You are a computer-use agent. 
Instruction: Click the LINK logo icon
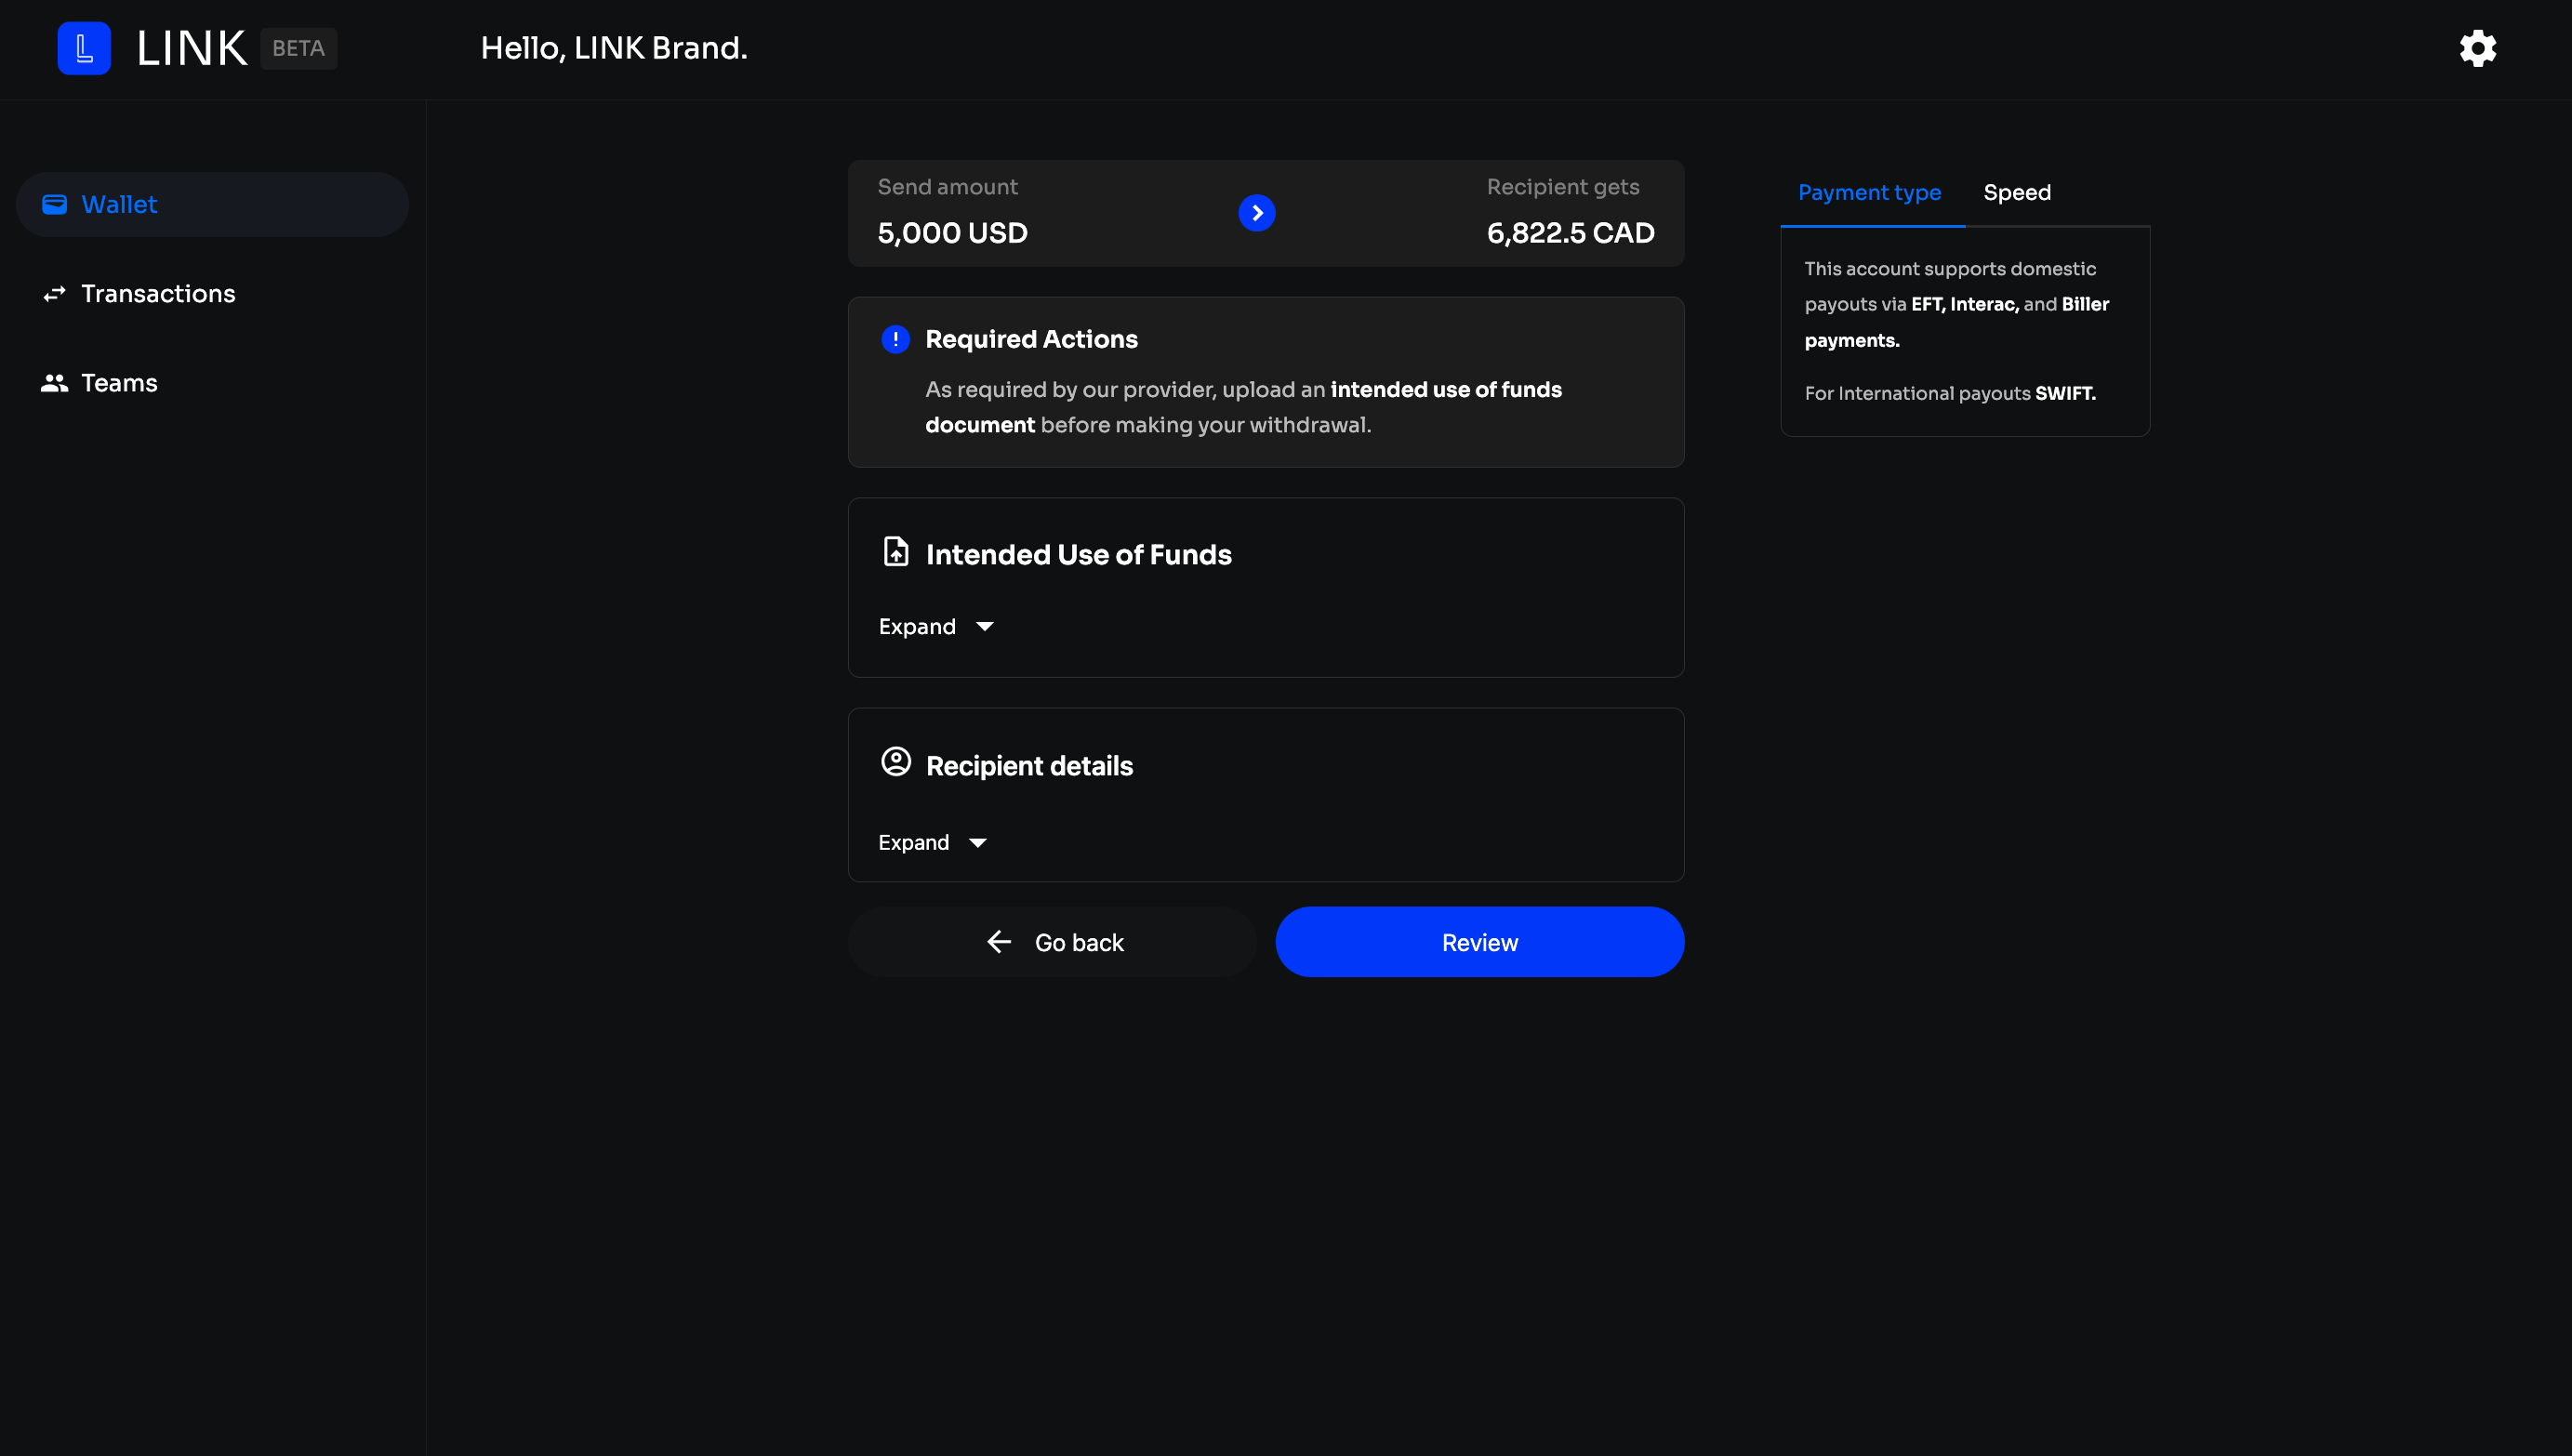point(84,48)
